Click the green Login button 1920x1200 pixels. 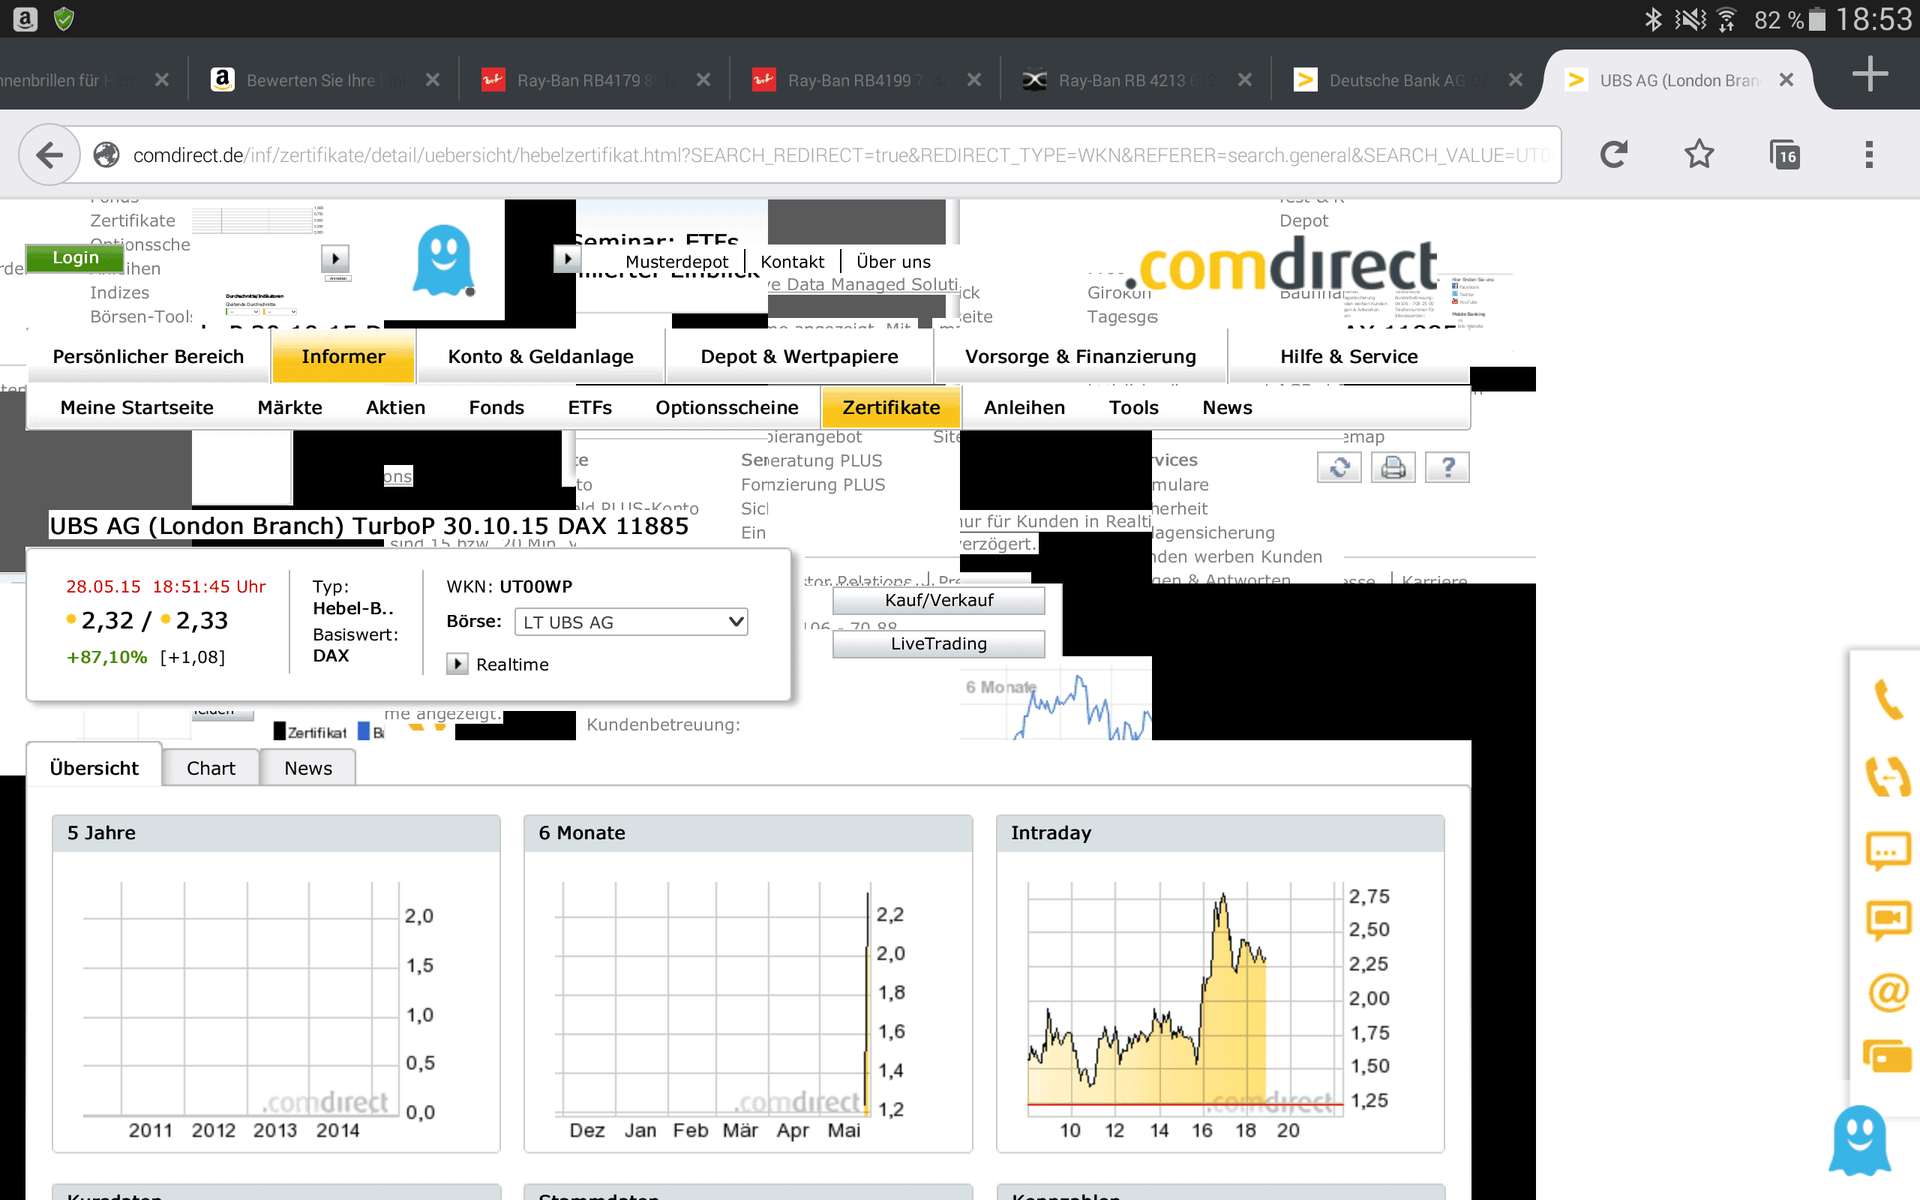(x=75, y=258)
